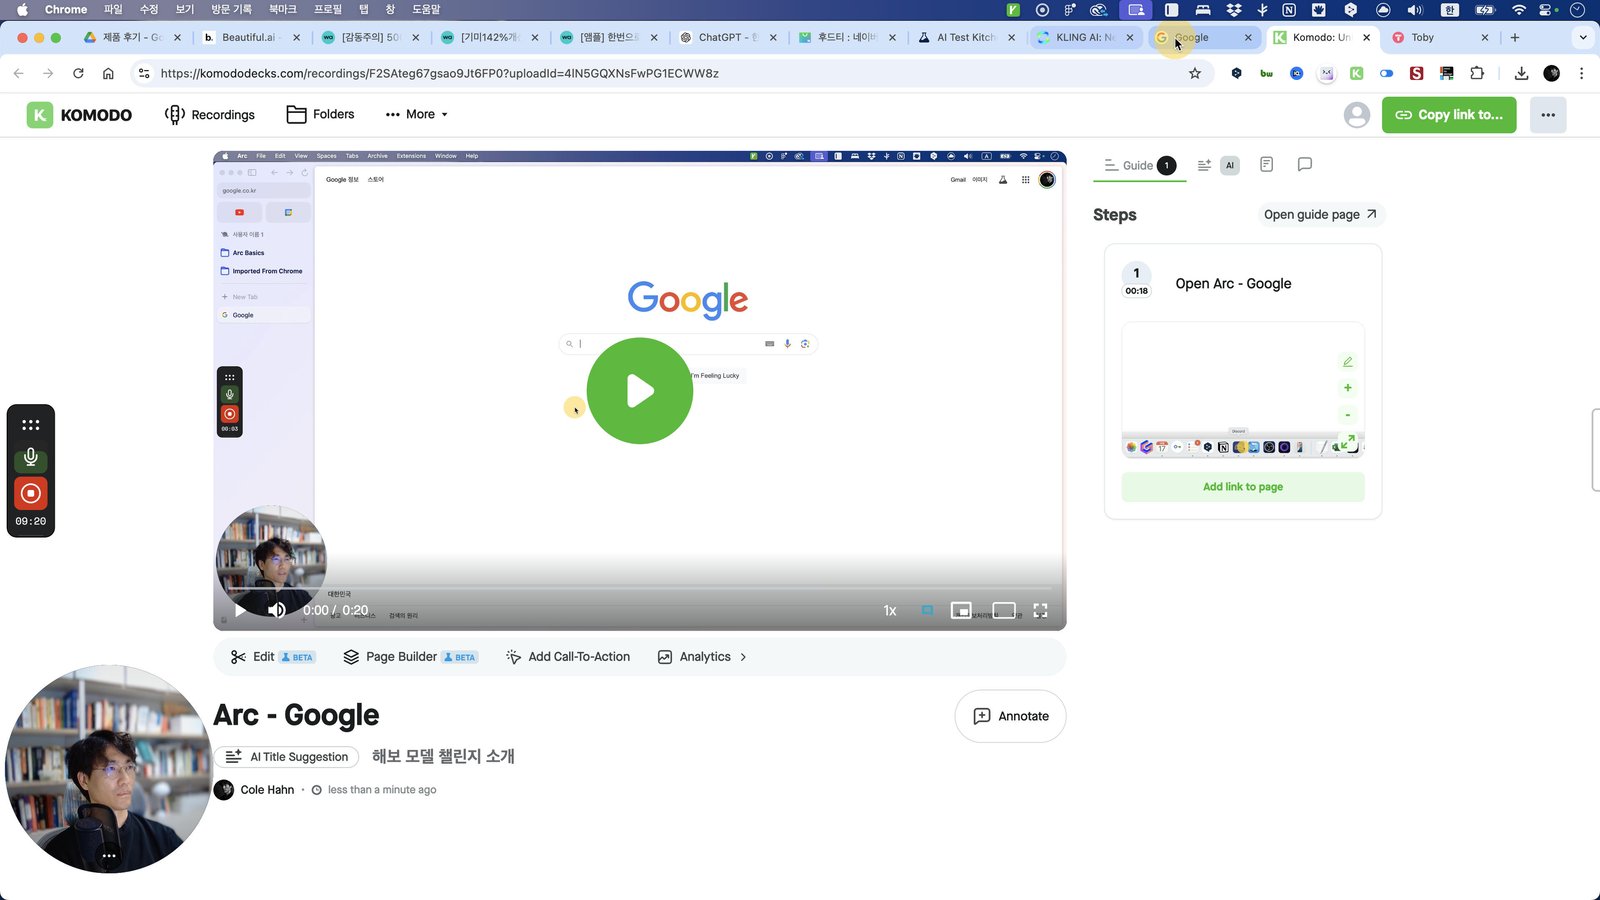
Task: Mute the video with the speaker icon
Action: pos(277,610)
